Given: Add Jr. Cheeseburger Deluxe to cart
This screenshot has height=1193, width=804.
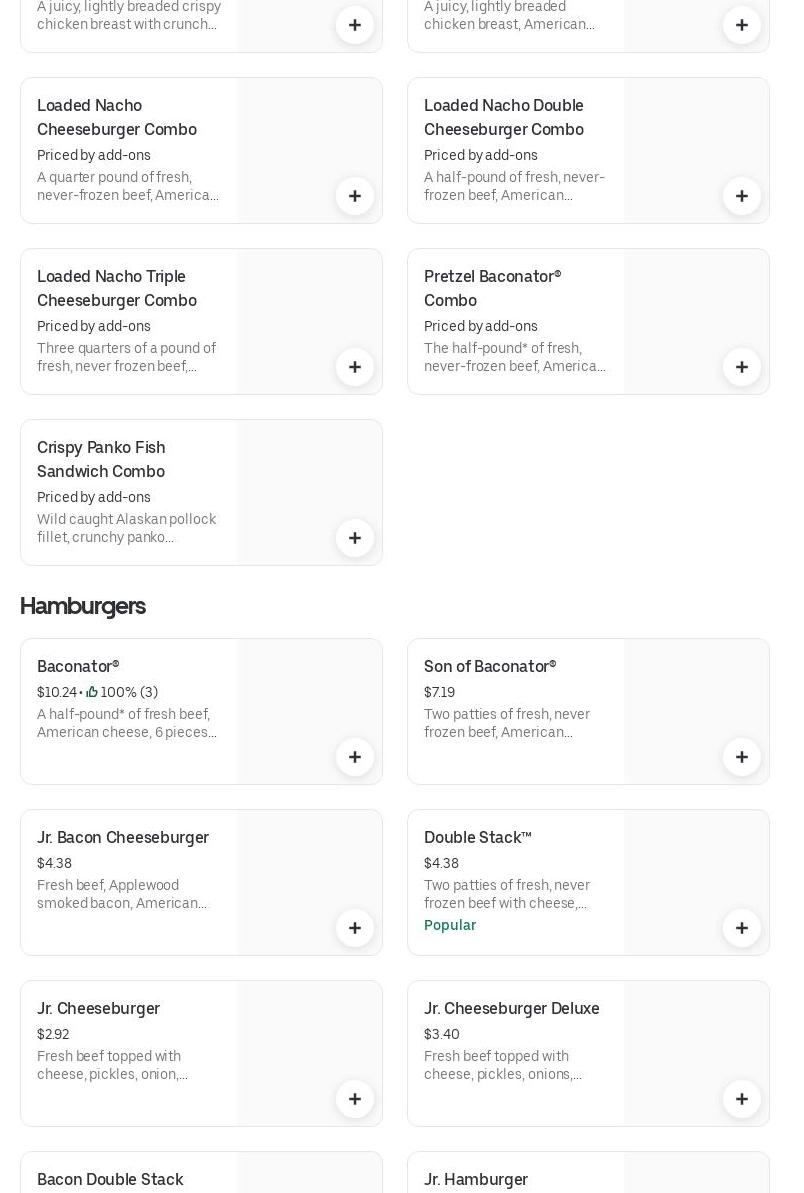Looking at the screenshot, I should [742, 1099].
